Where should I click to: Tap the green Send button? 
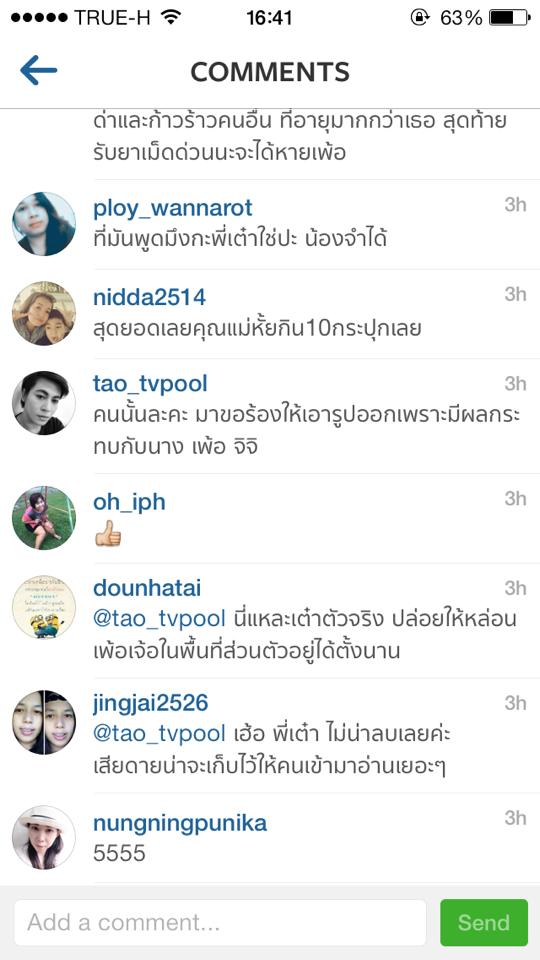[x=484, y=922]
